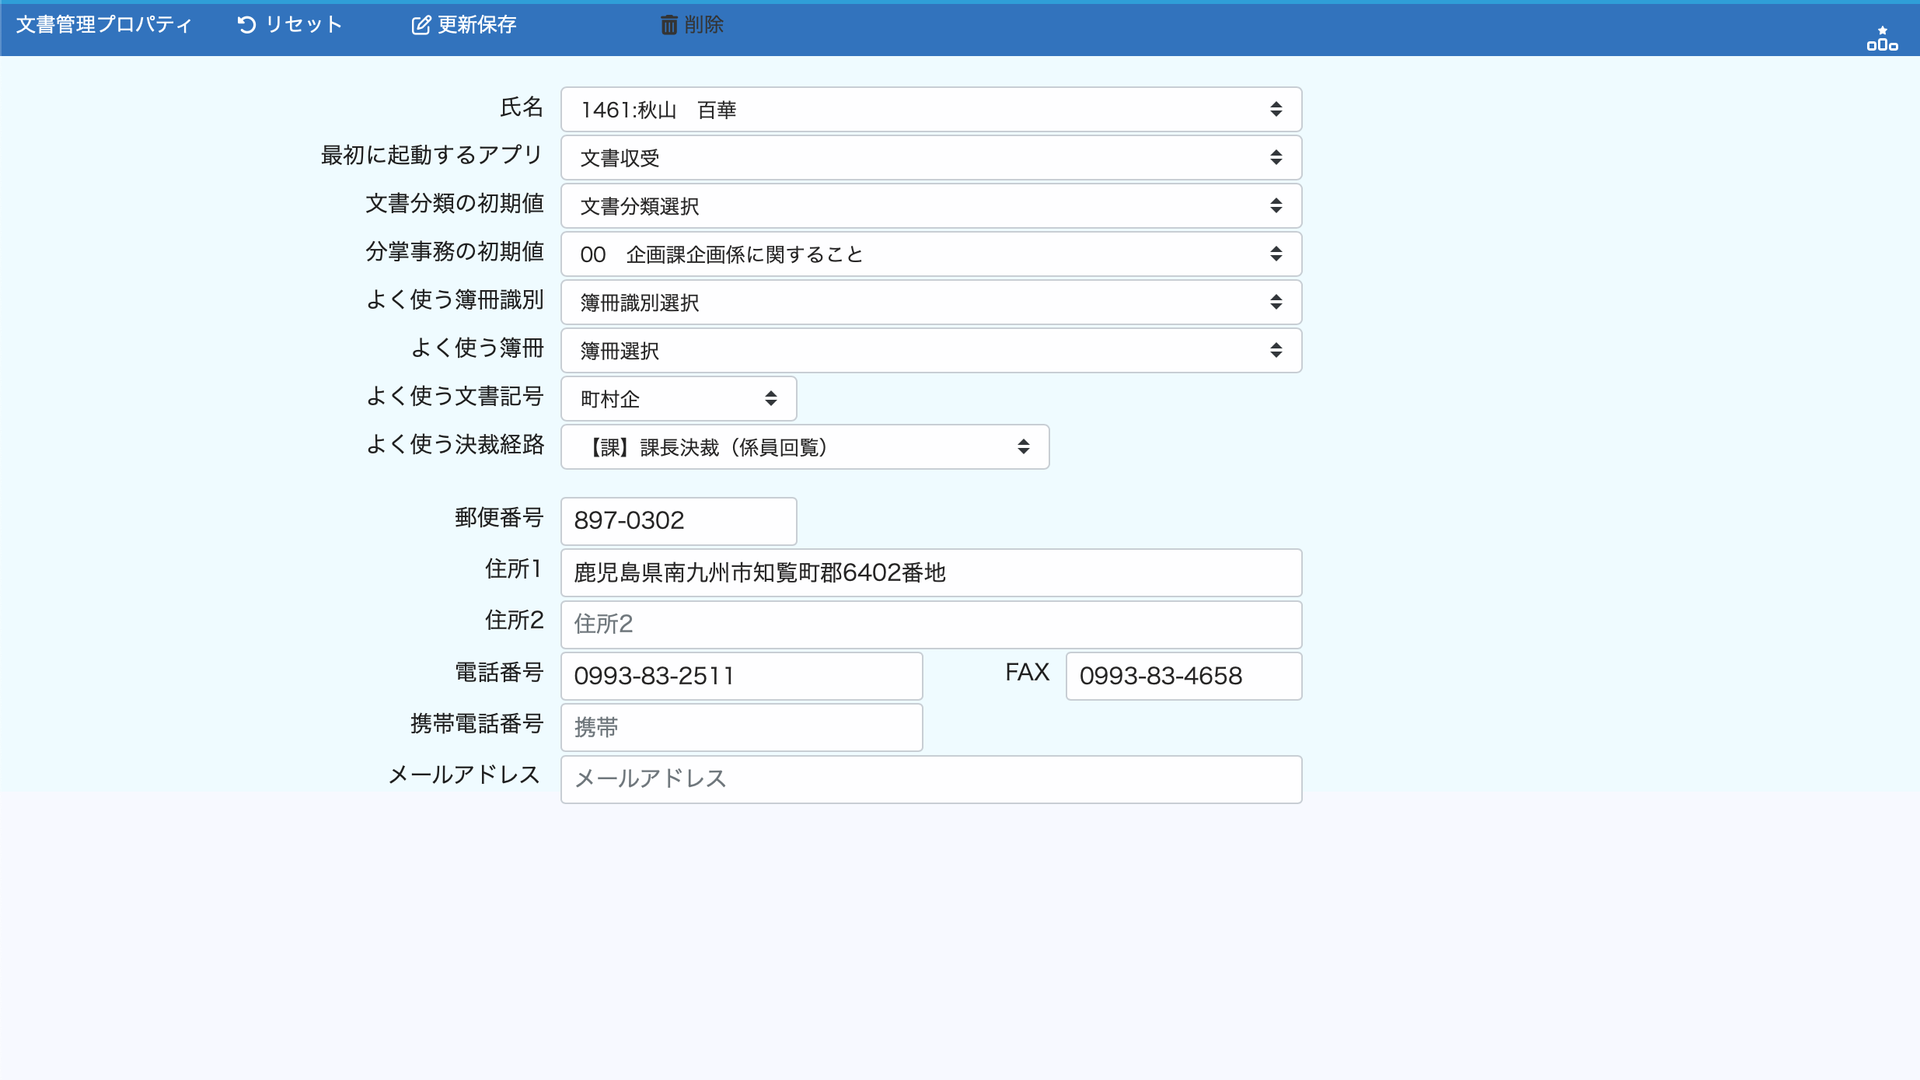Click the 郵便番号 field with 897-0302
Viewport: 1920px width, 1080px height.
(678, 521)
